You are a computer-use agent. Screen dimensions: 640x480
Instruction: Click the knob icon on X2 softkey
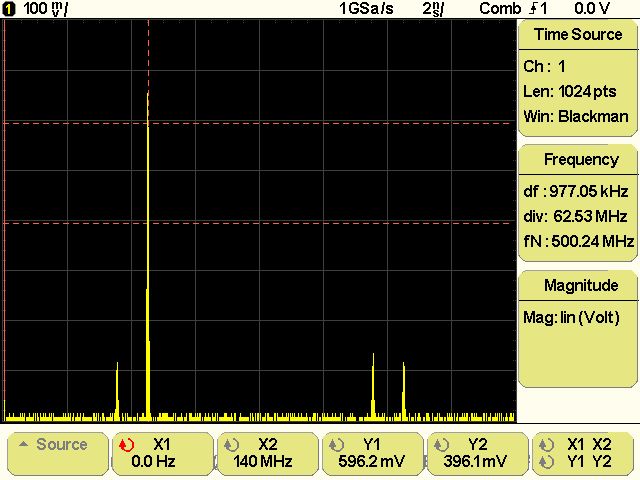pyautogui.click(x=231, y=445)
